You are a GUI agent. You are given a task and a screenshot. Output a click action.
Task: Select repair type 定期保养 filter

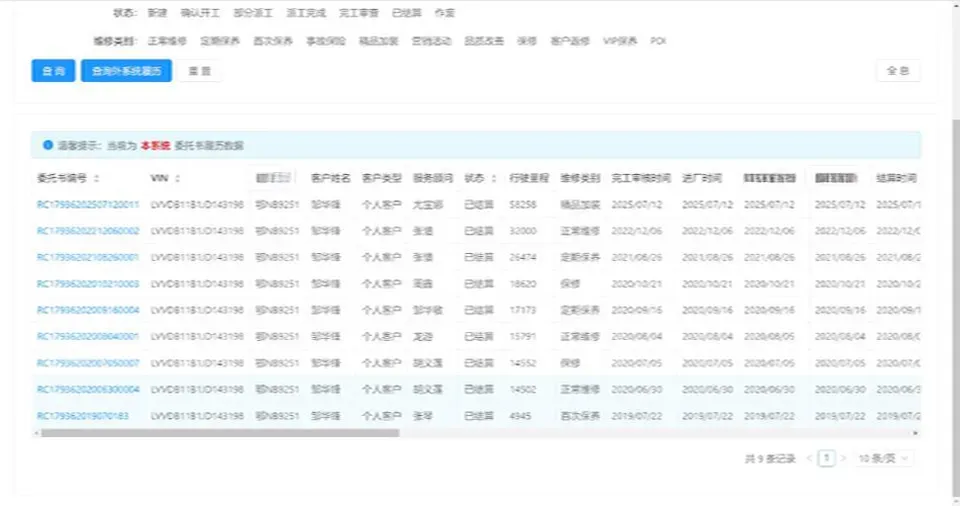click(x=220, y=41)
